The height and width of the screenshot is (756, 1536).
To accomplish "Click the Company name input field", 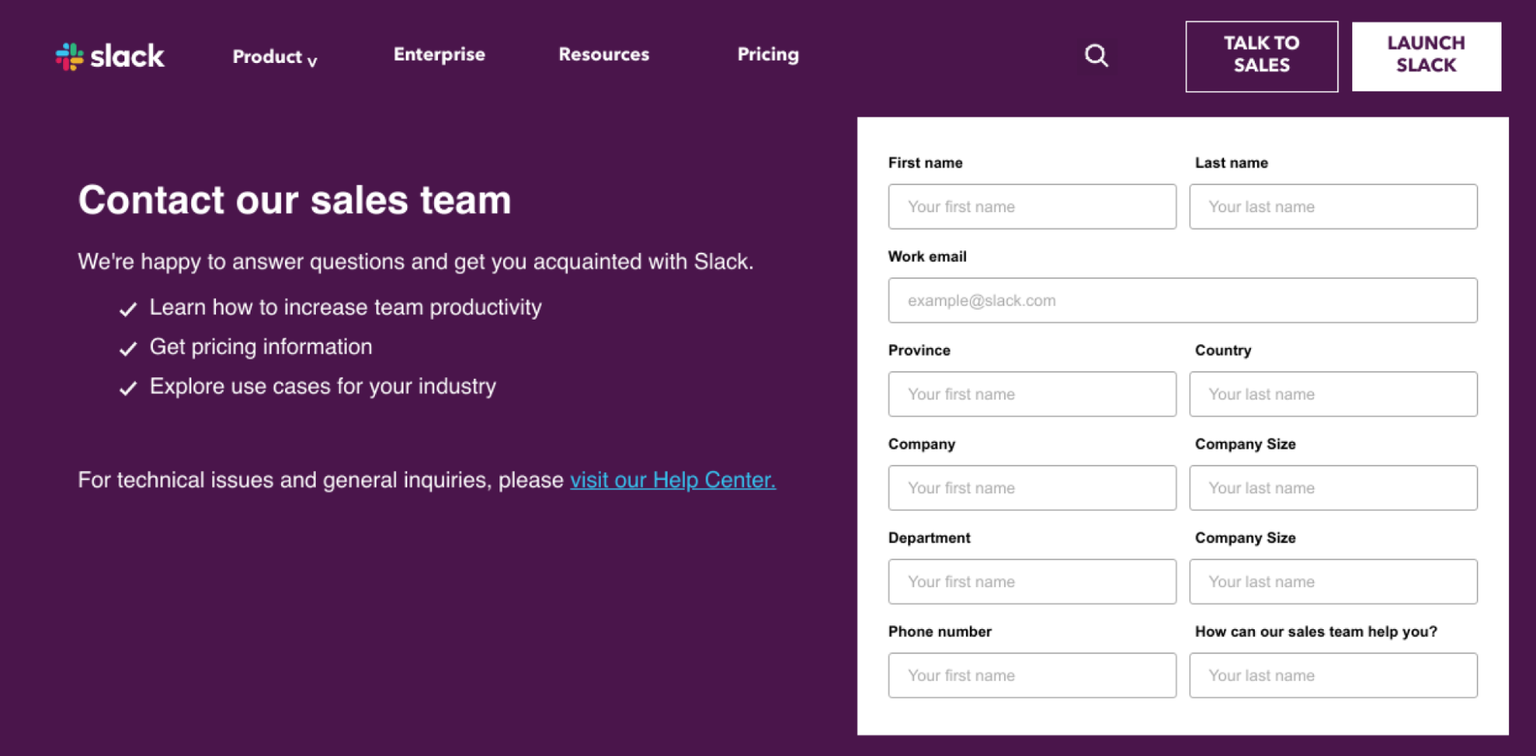I will 1032,488.
